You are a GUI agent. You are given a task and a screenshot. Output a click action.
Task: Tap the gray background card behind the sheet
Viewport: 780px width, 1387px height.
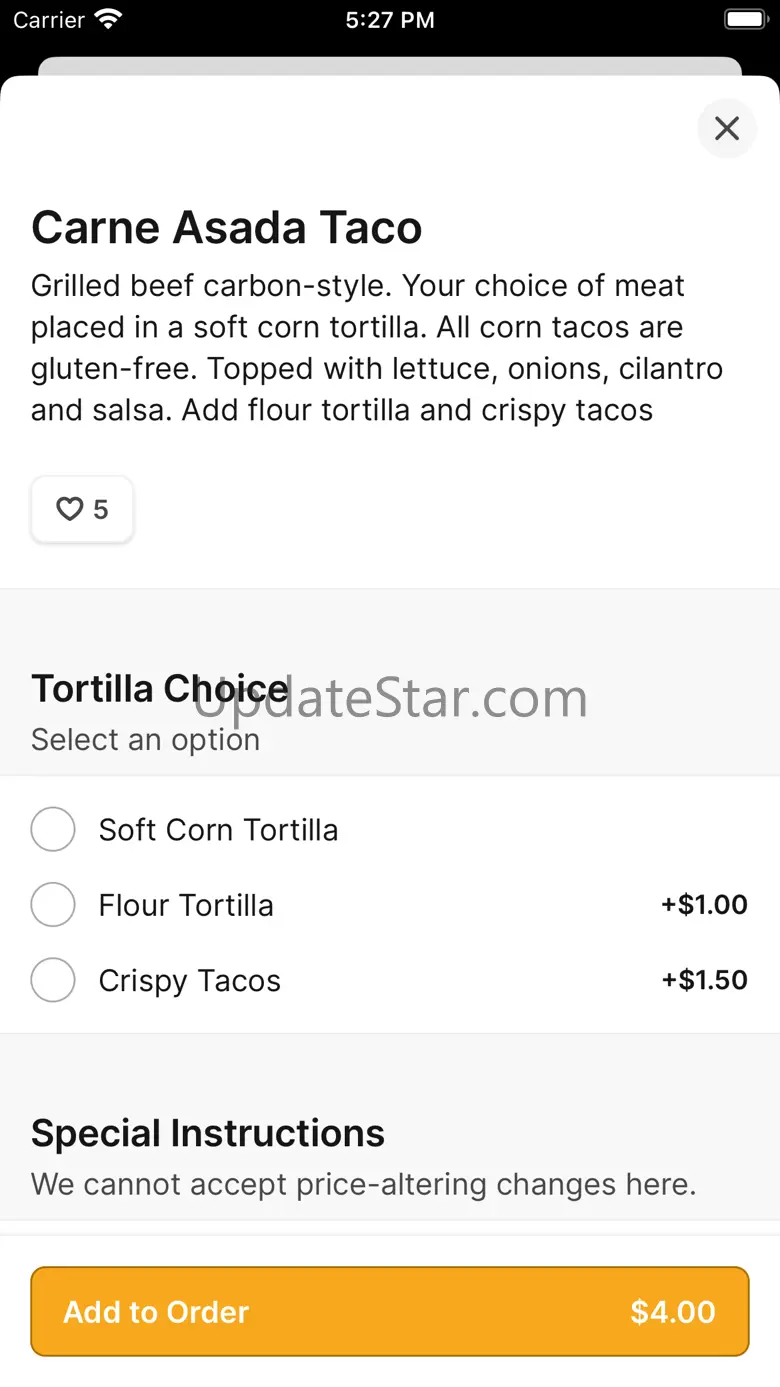390,65
